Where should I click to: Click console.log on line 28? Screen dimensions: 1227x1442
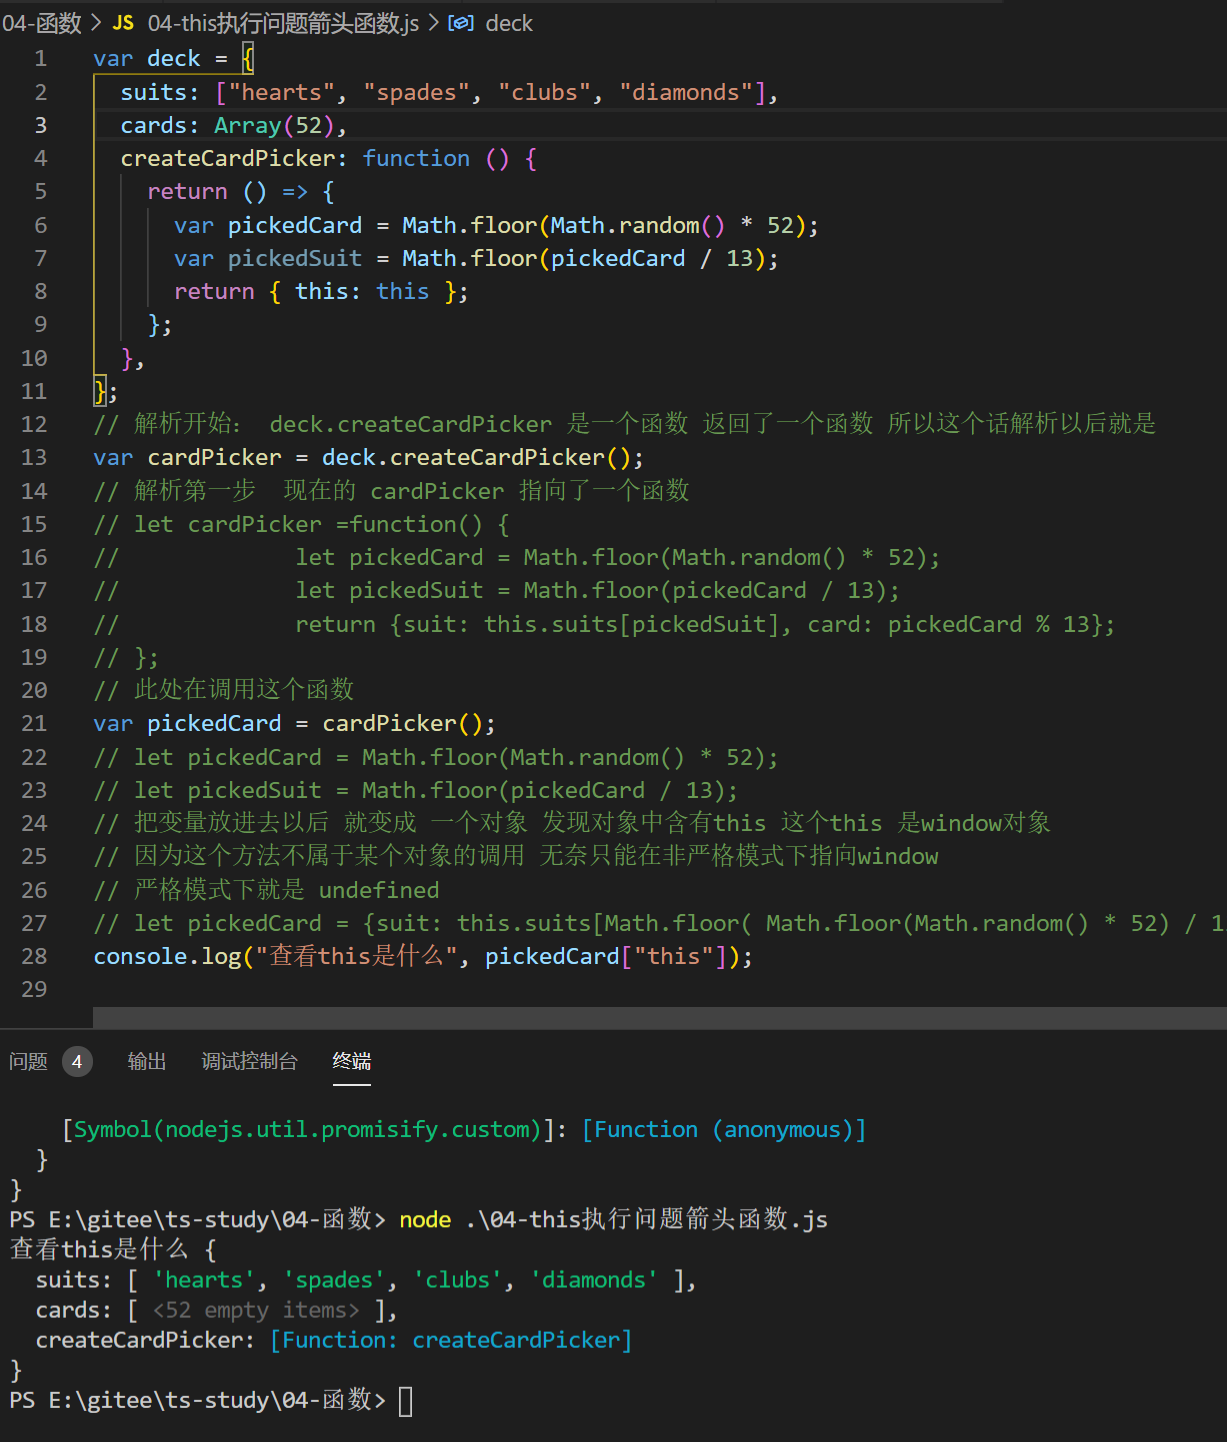167,957
